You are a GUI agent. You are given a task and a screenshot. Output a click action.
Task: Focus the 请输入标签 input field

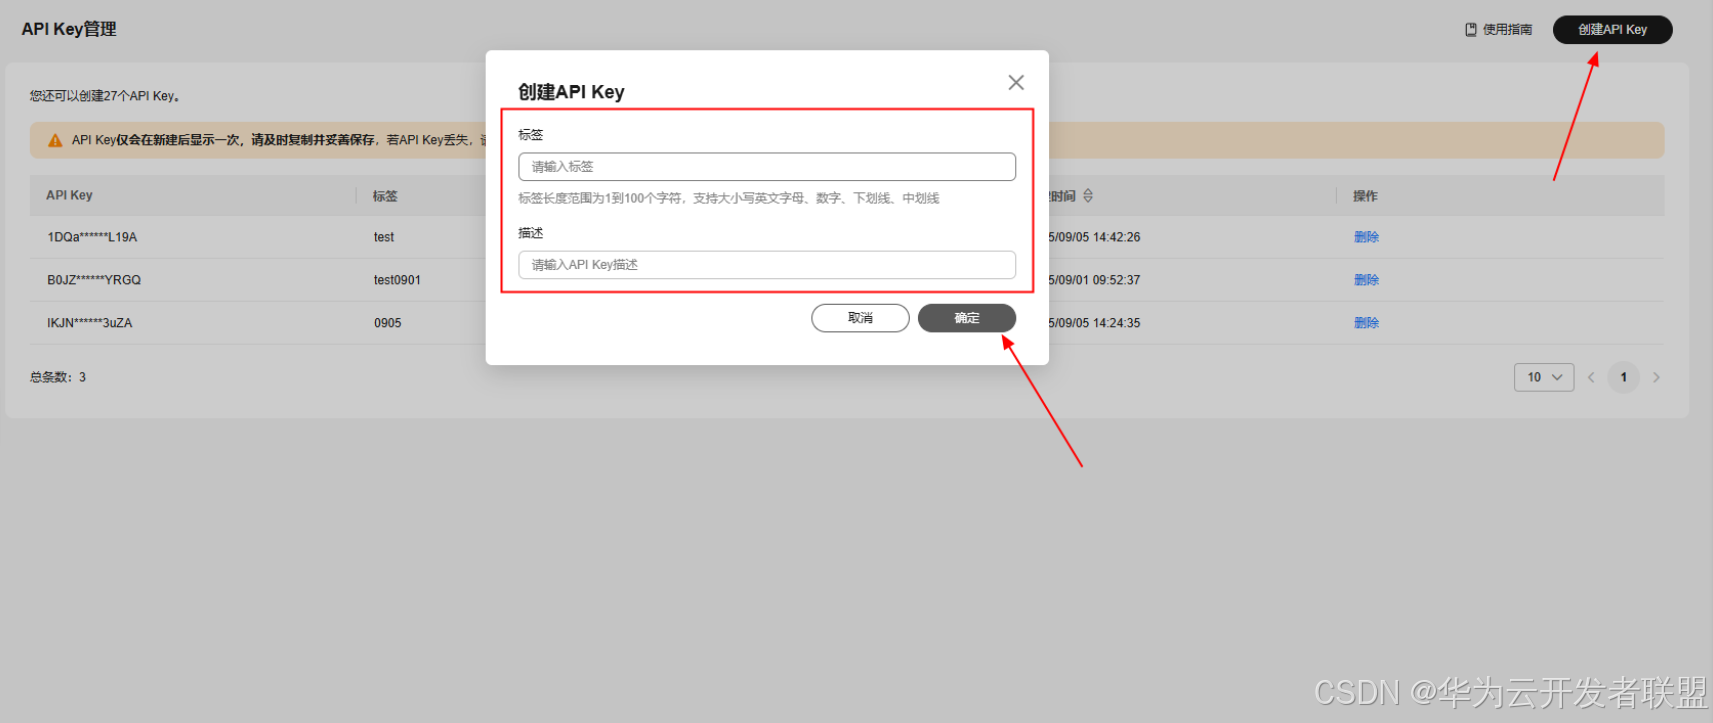click(767, 167)
